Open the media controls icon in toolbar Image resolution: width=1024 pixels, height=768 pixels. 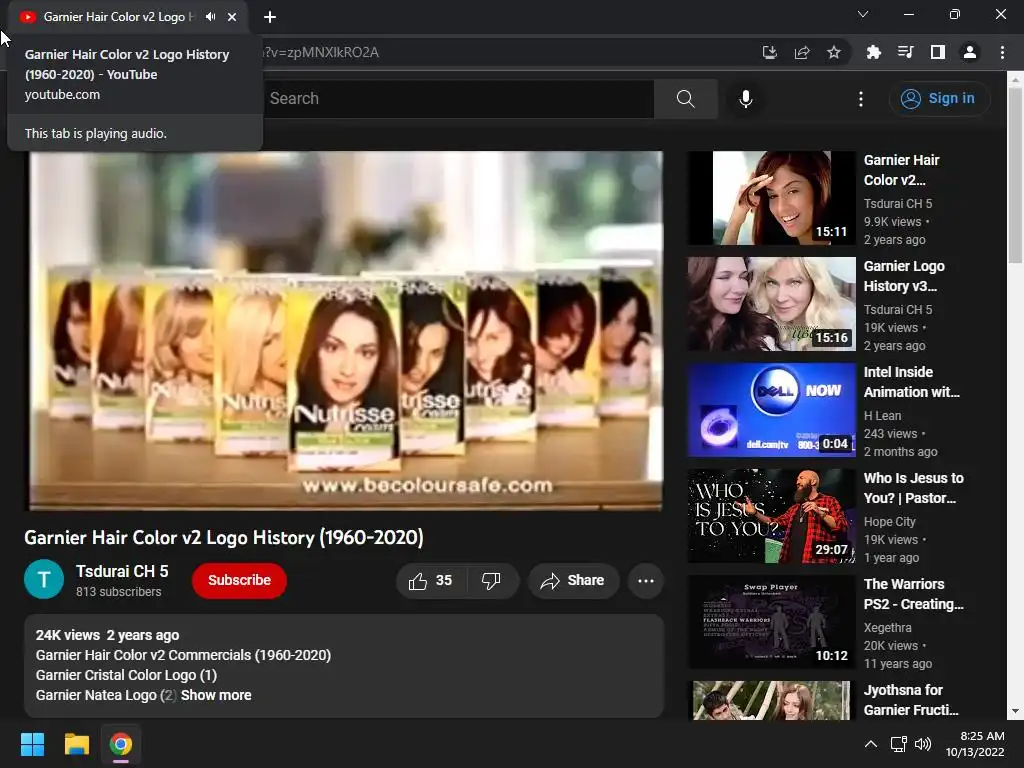click(x=905, y=52)
